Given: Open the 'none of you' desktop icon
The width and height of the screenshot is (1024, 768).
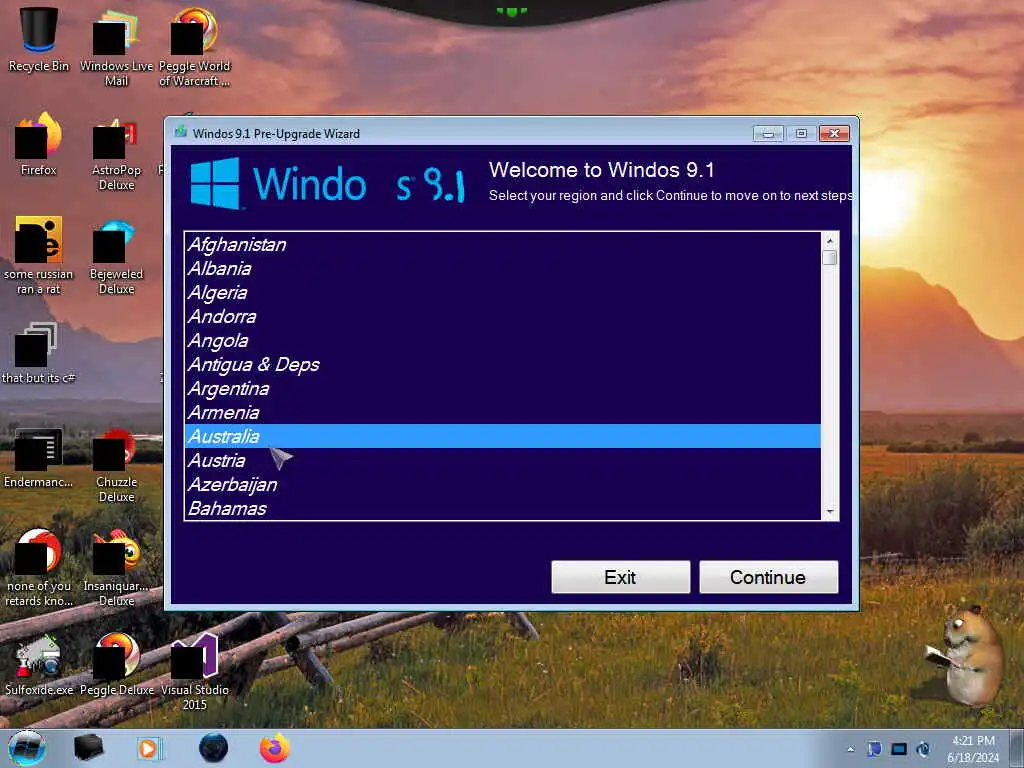Looking at the screenshot, I should [x=39, y=567].
